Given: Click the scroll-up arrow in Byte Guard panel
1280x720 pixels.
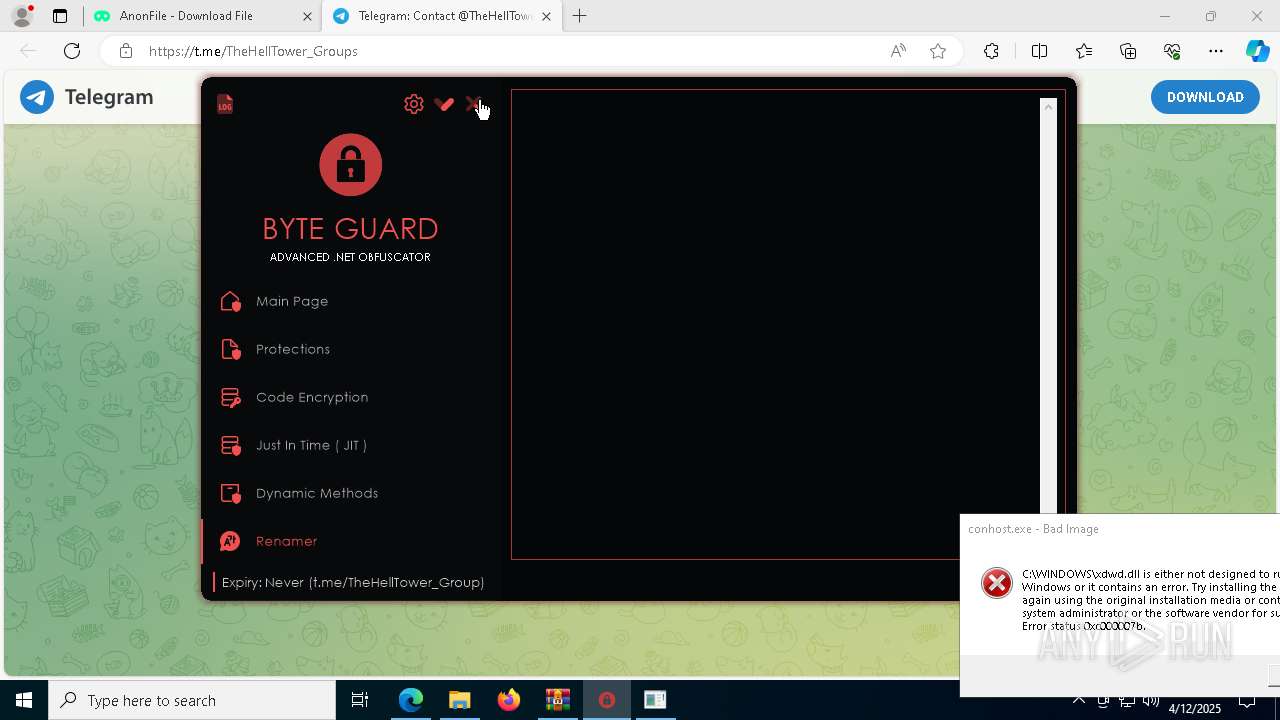Looking at the screenshot, I should [x=1048, y=106].
